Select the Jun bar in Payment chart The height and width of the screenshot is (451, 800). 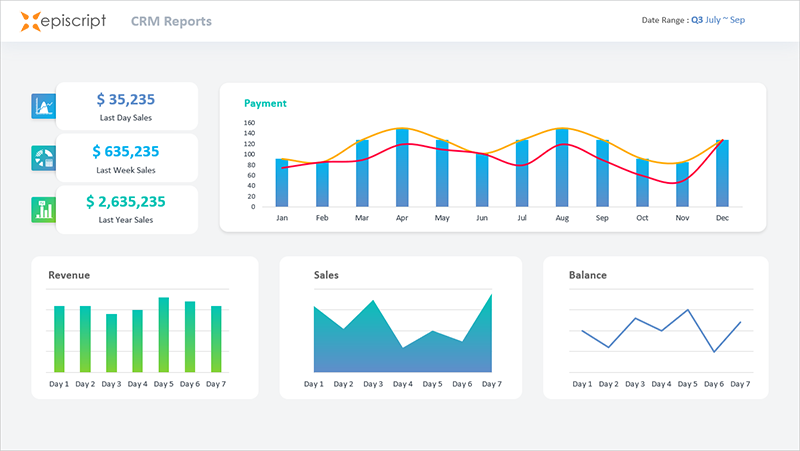click(482, 180)
